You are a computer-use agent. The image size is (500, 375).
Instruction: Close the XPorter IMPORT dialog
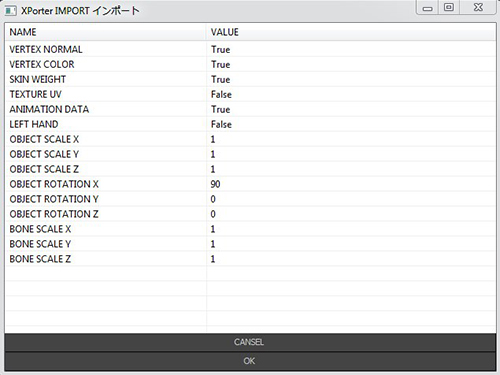click(478, 7)
